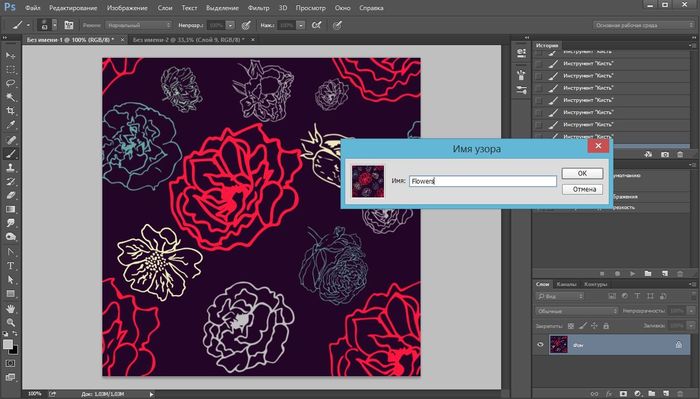Select the Move tool
The width and height of the screenshot is (700, 399).
10,55
